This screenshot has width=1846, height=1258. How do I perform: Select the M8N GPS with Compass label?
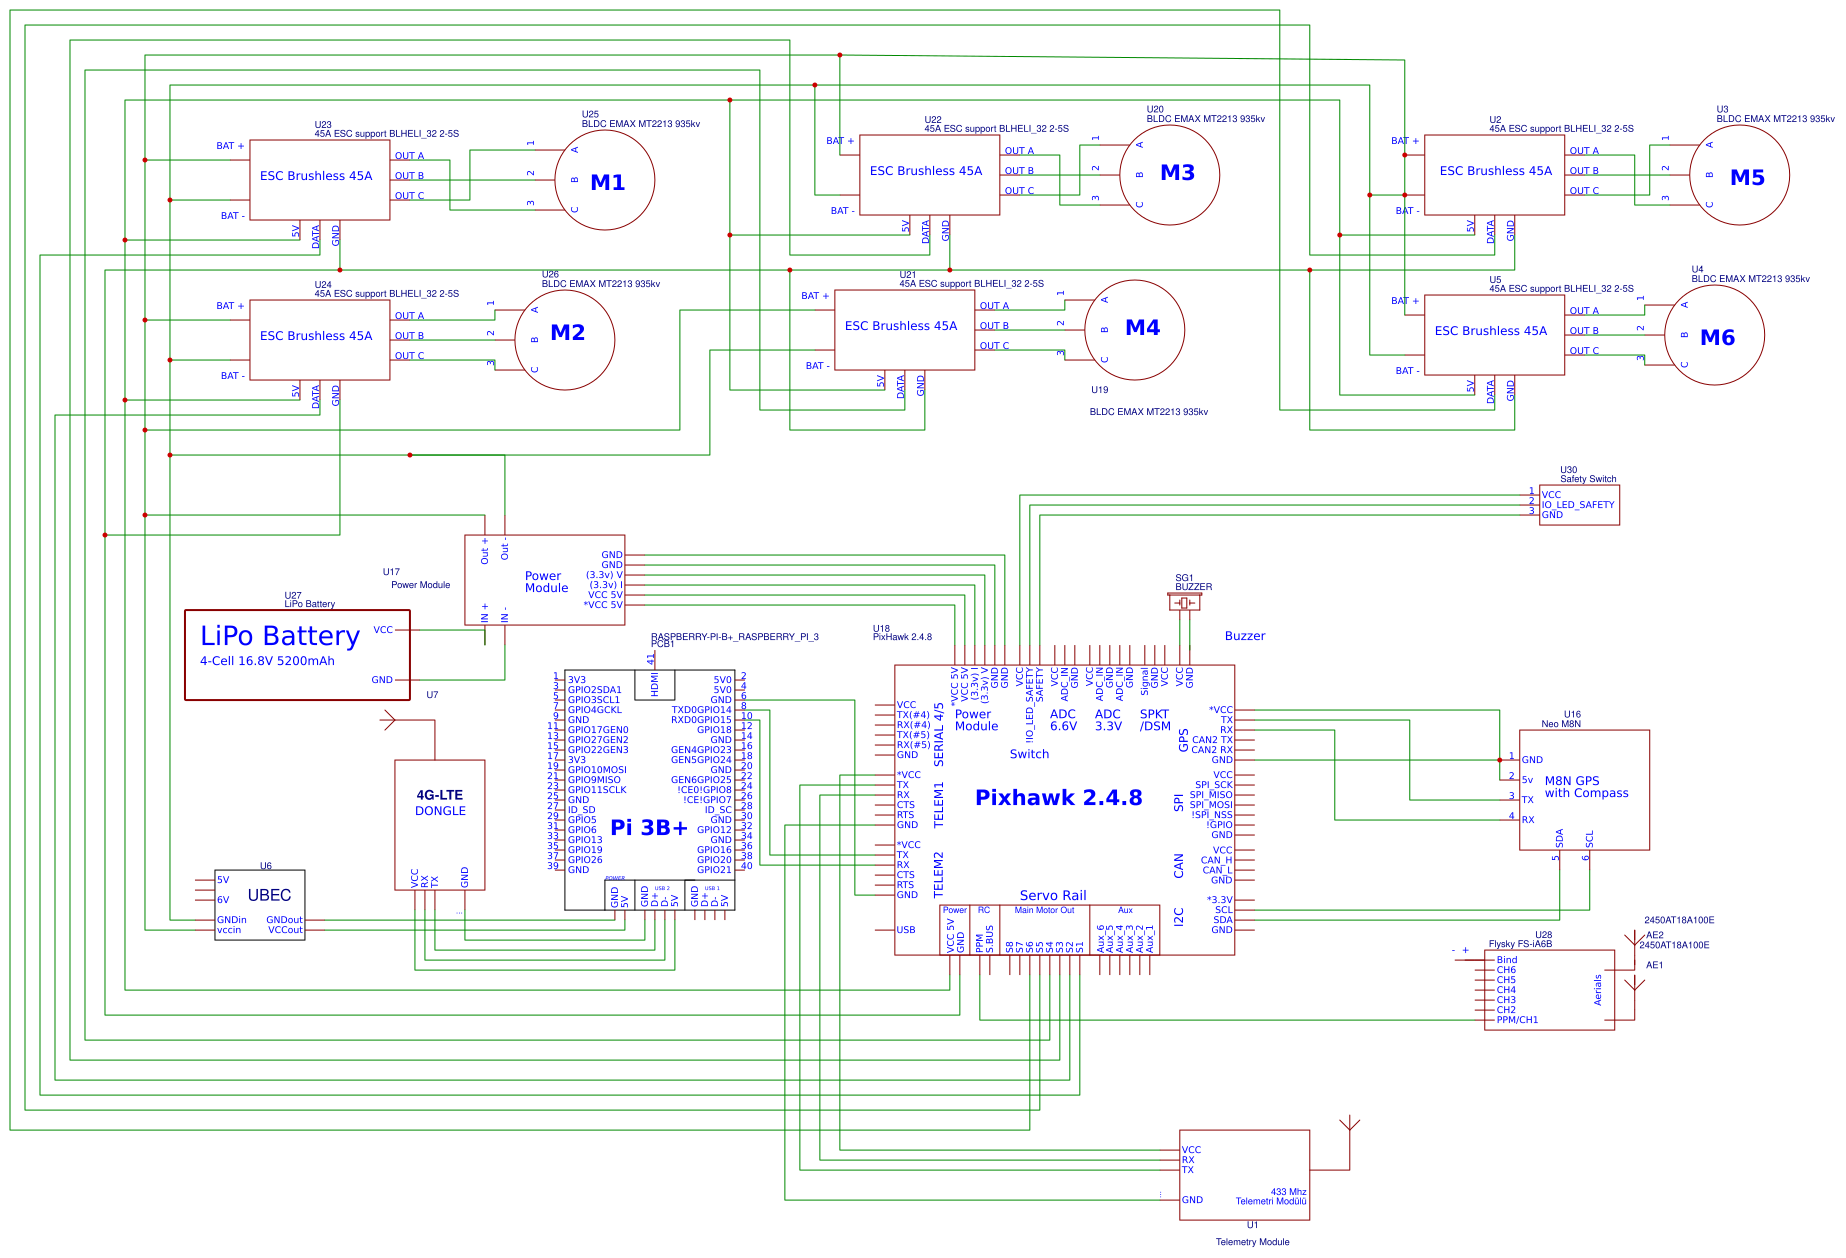(x=1586, y=787)
